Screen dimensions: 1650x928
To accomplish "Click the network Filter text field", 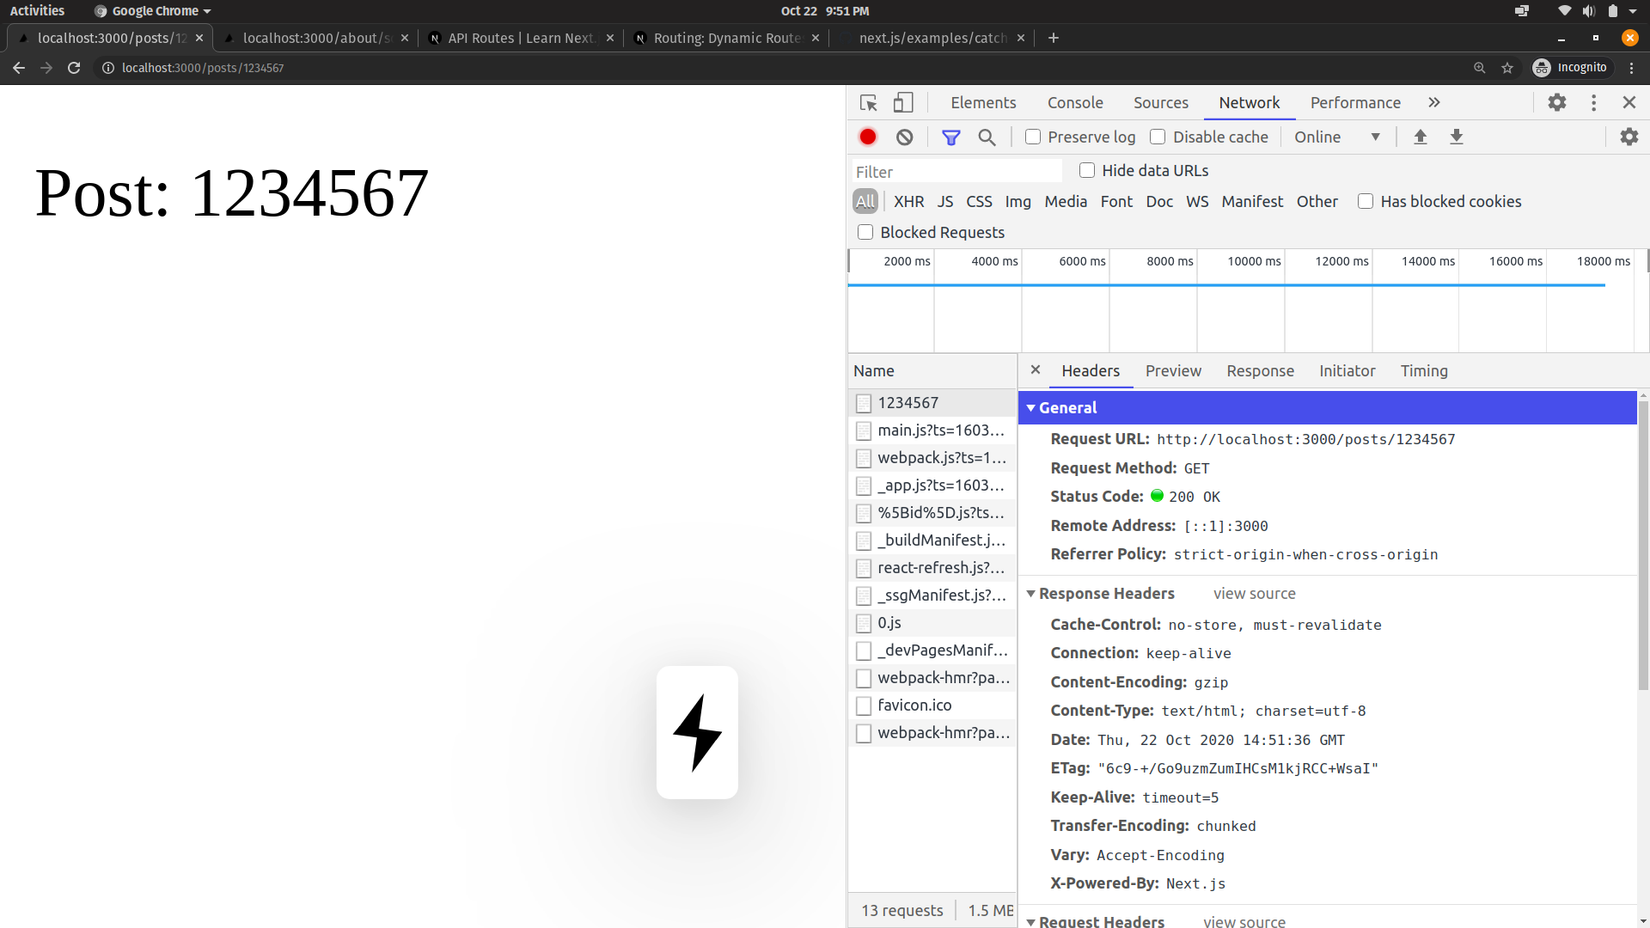I will coord(956,172).
